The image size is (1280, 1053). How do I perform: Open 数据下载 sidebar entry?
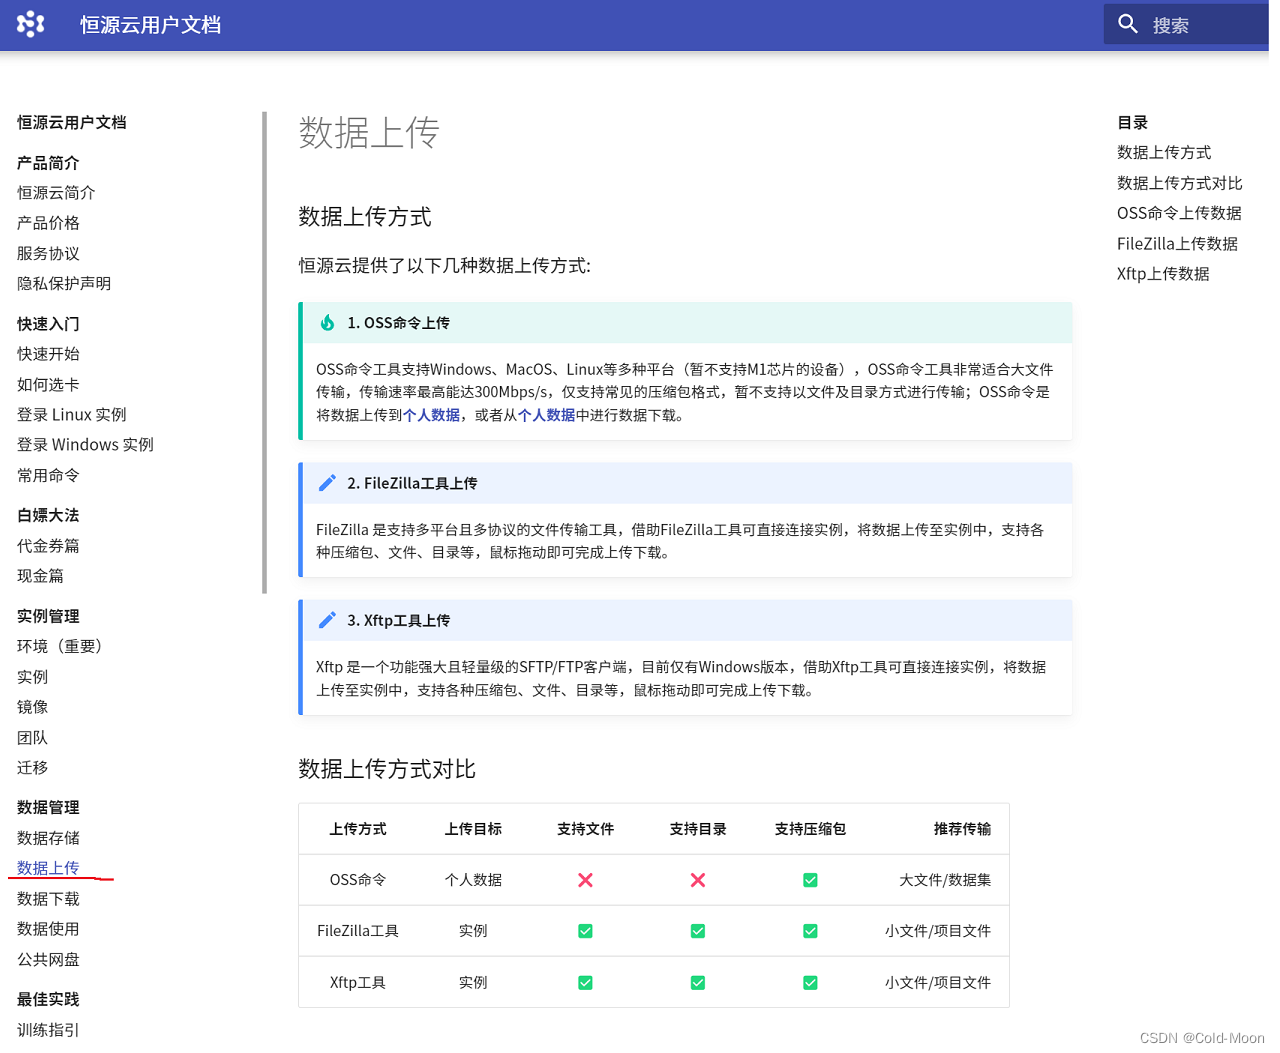point(48,899)
